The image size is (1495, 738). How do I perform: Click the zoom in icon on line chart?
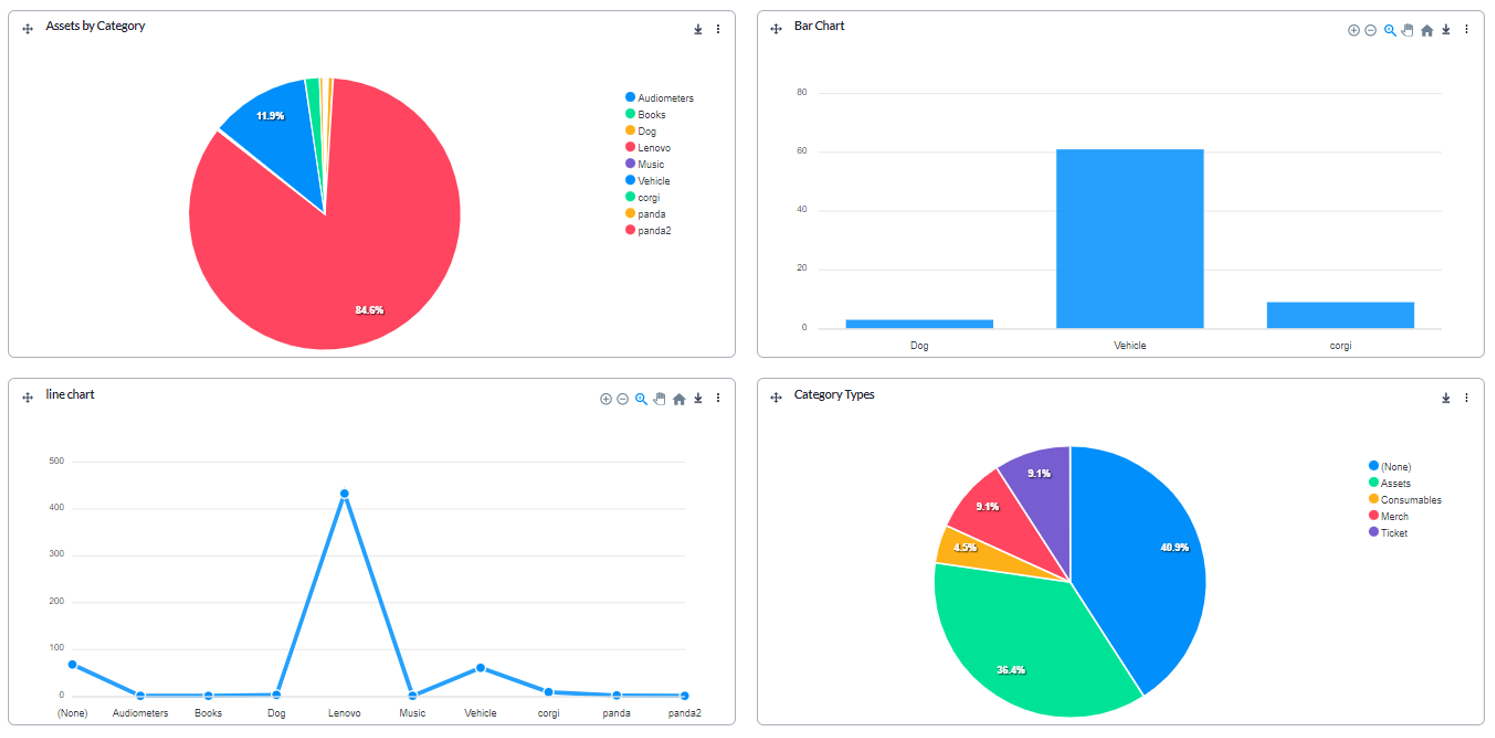coord(605,399)
